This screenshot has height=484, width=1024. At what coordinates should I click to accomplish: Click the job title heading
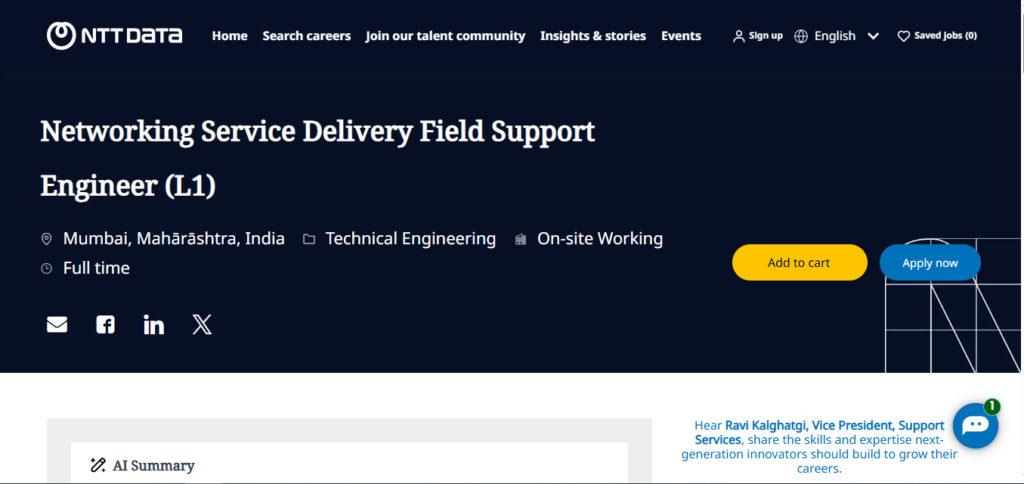[x=317, y=159]
